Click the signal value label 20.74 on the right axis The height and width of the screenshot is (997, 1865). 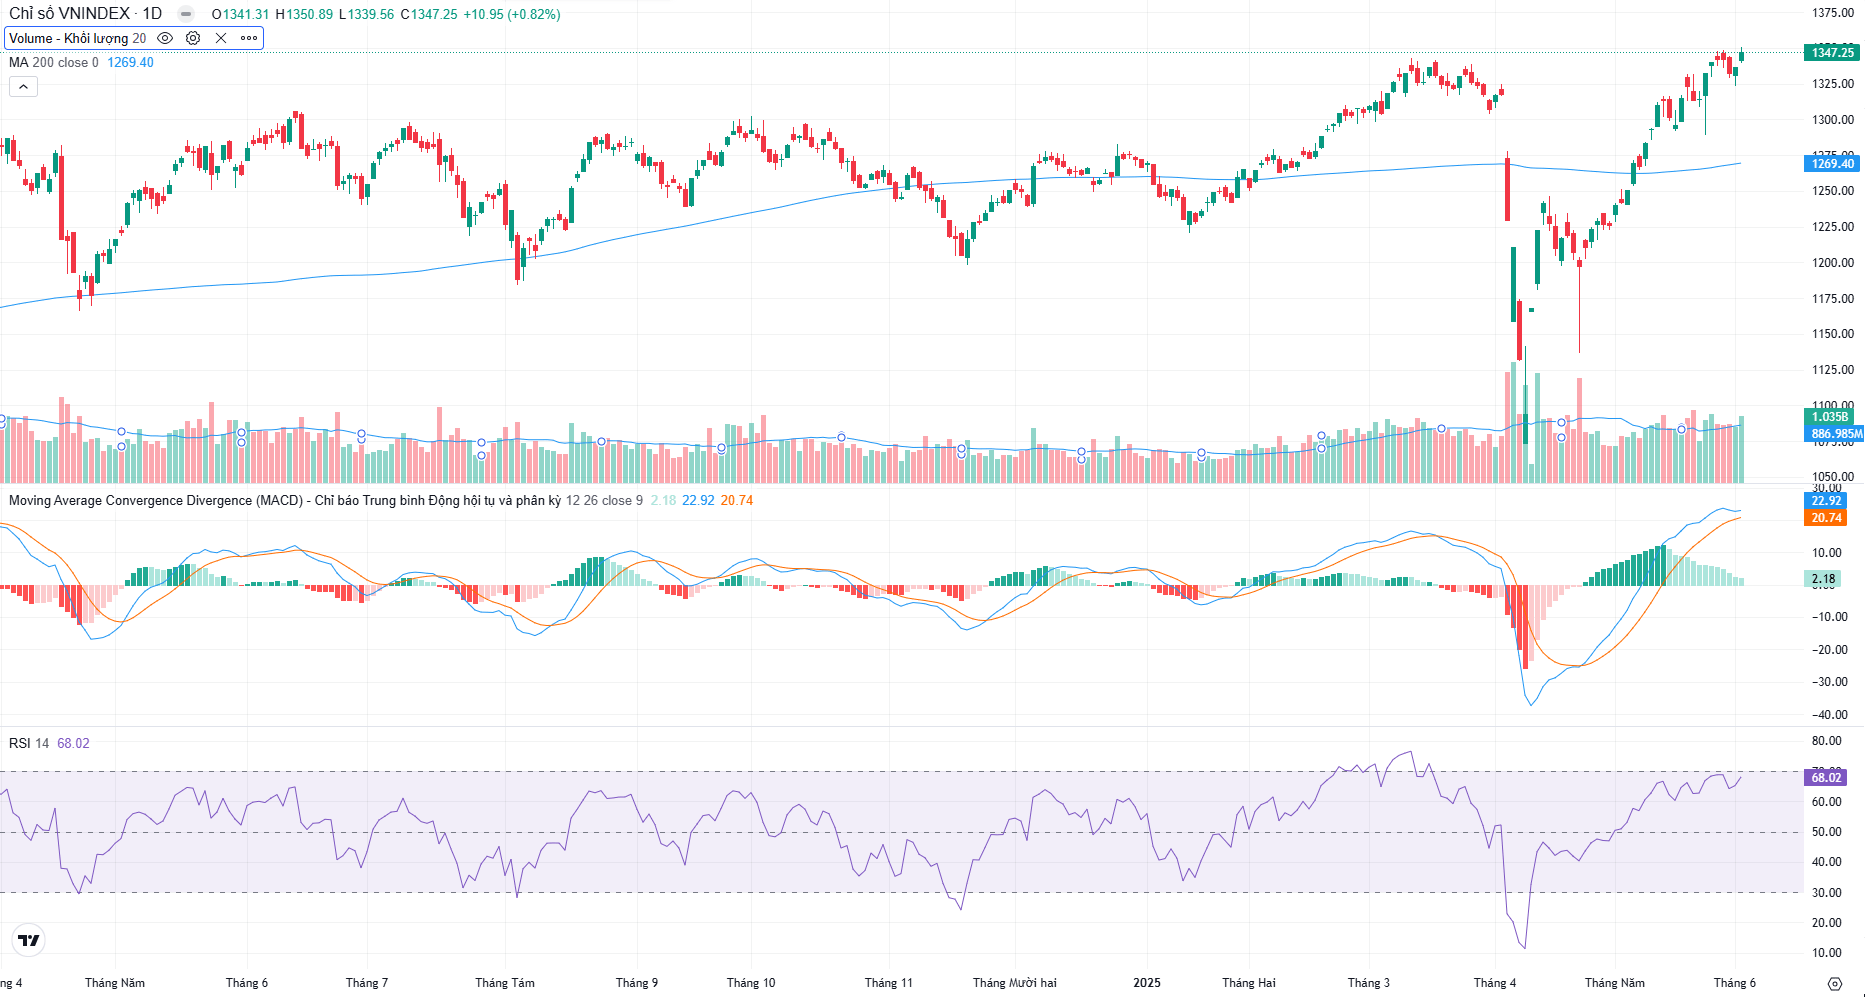tap(1826, 518)
